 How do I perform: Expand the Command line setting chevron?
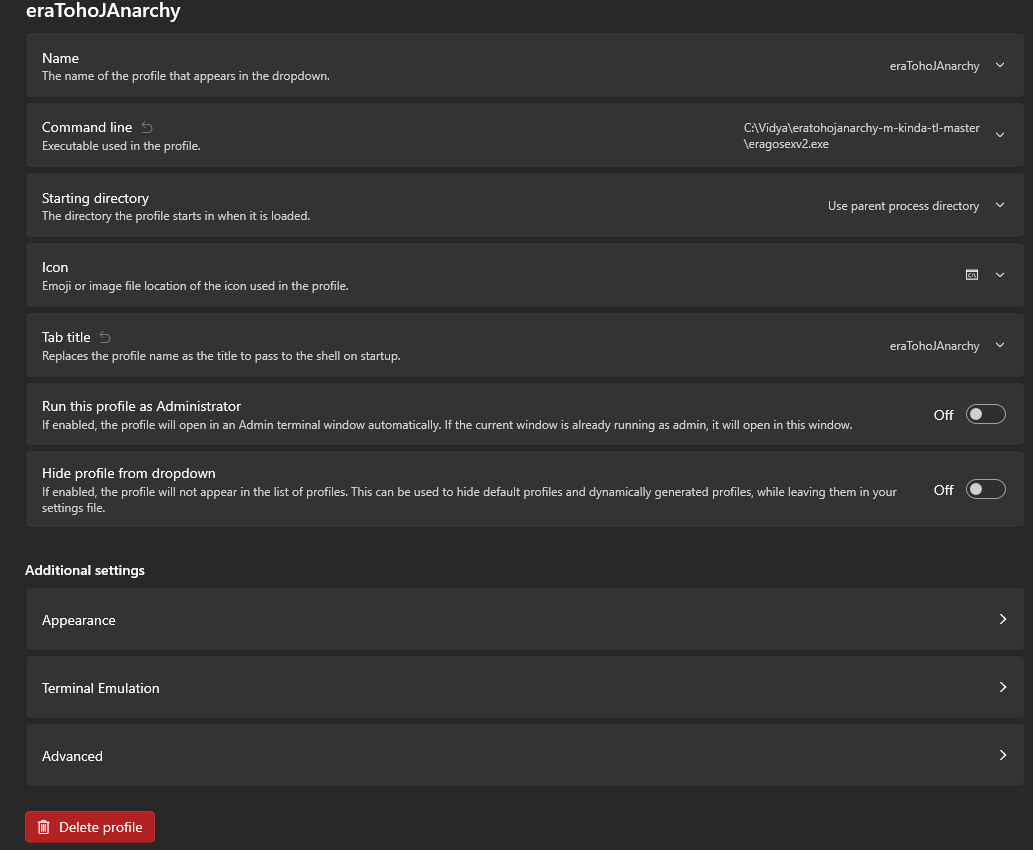click(1000, 135)
